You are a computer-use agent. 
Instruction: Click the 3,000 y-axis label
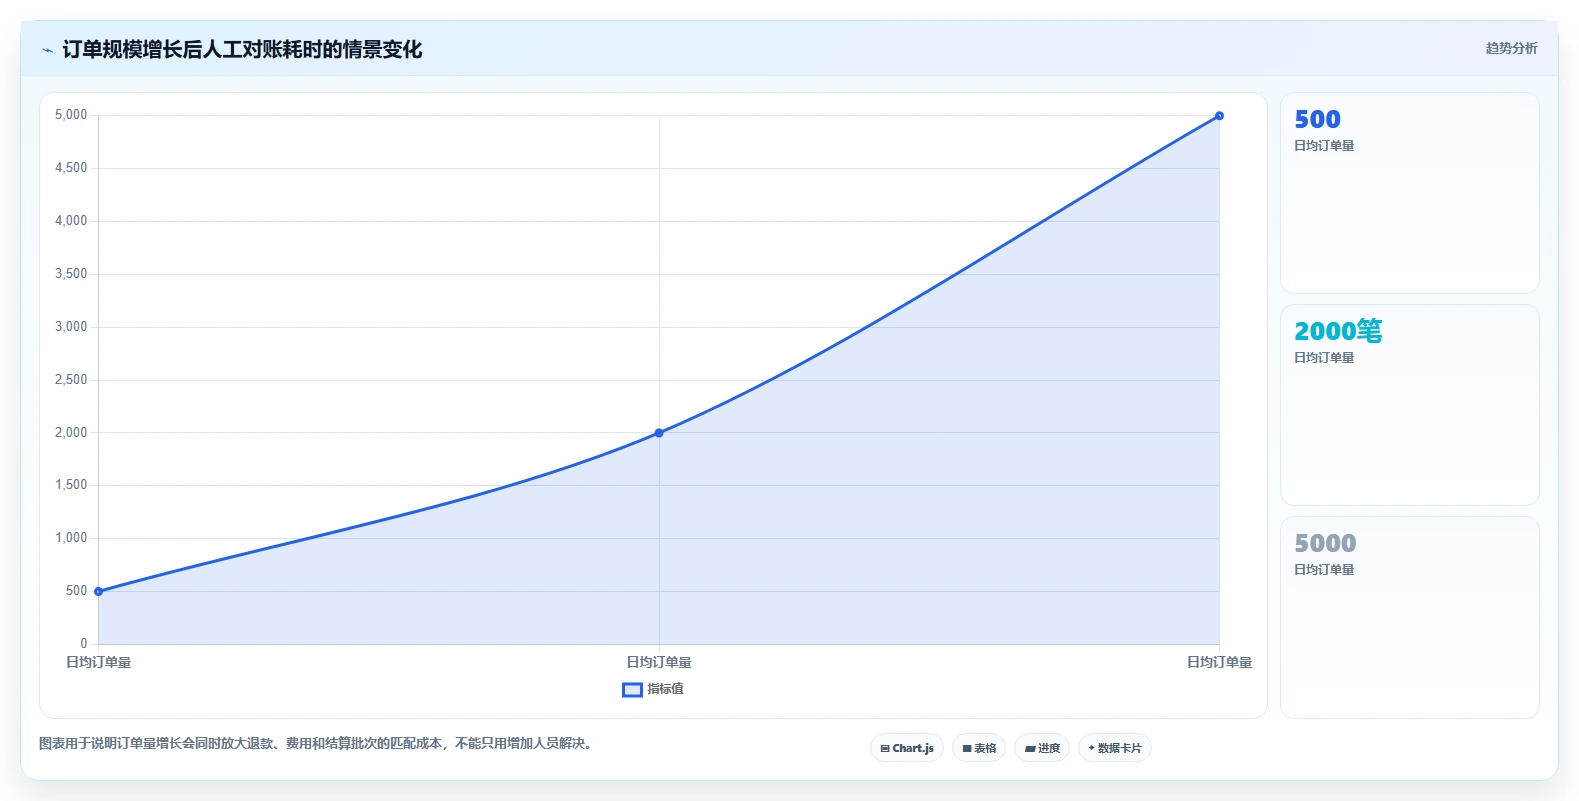[x=71, y=327]
